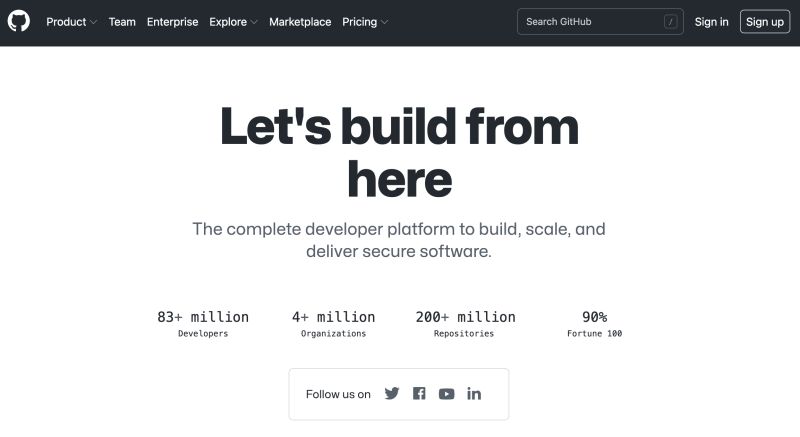Expand the Product dropdown menu
Image resolution: width=800 pixels, height=437 pixels.
point(71,22)
